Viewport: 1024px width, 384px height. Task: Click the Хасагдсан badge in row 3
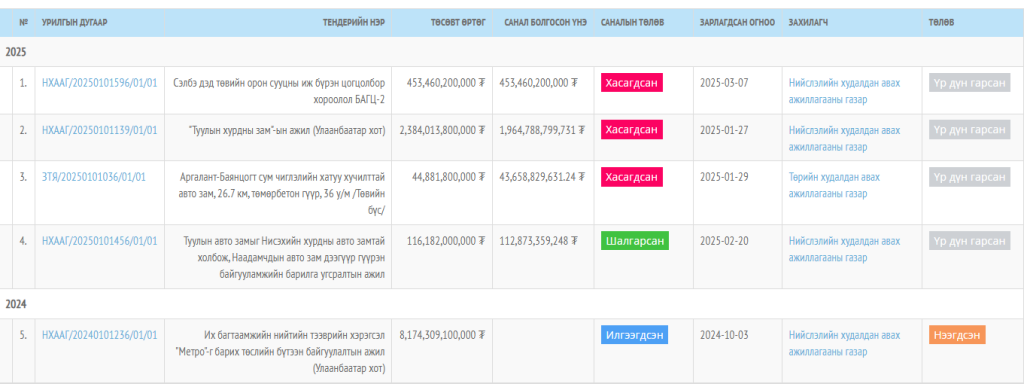632,177
